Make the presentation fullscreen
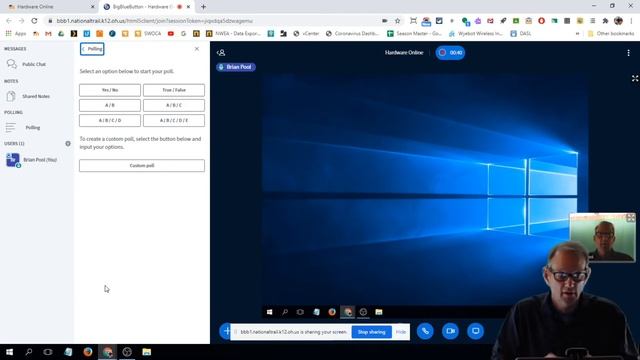The image size is (640, 360). [635, 78]
